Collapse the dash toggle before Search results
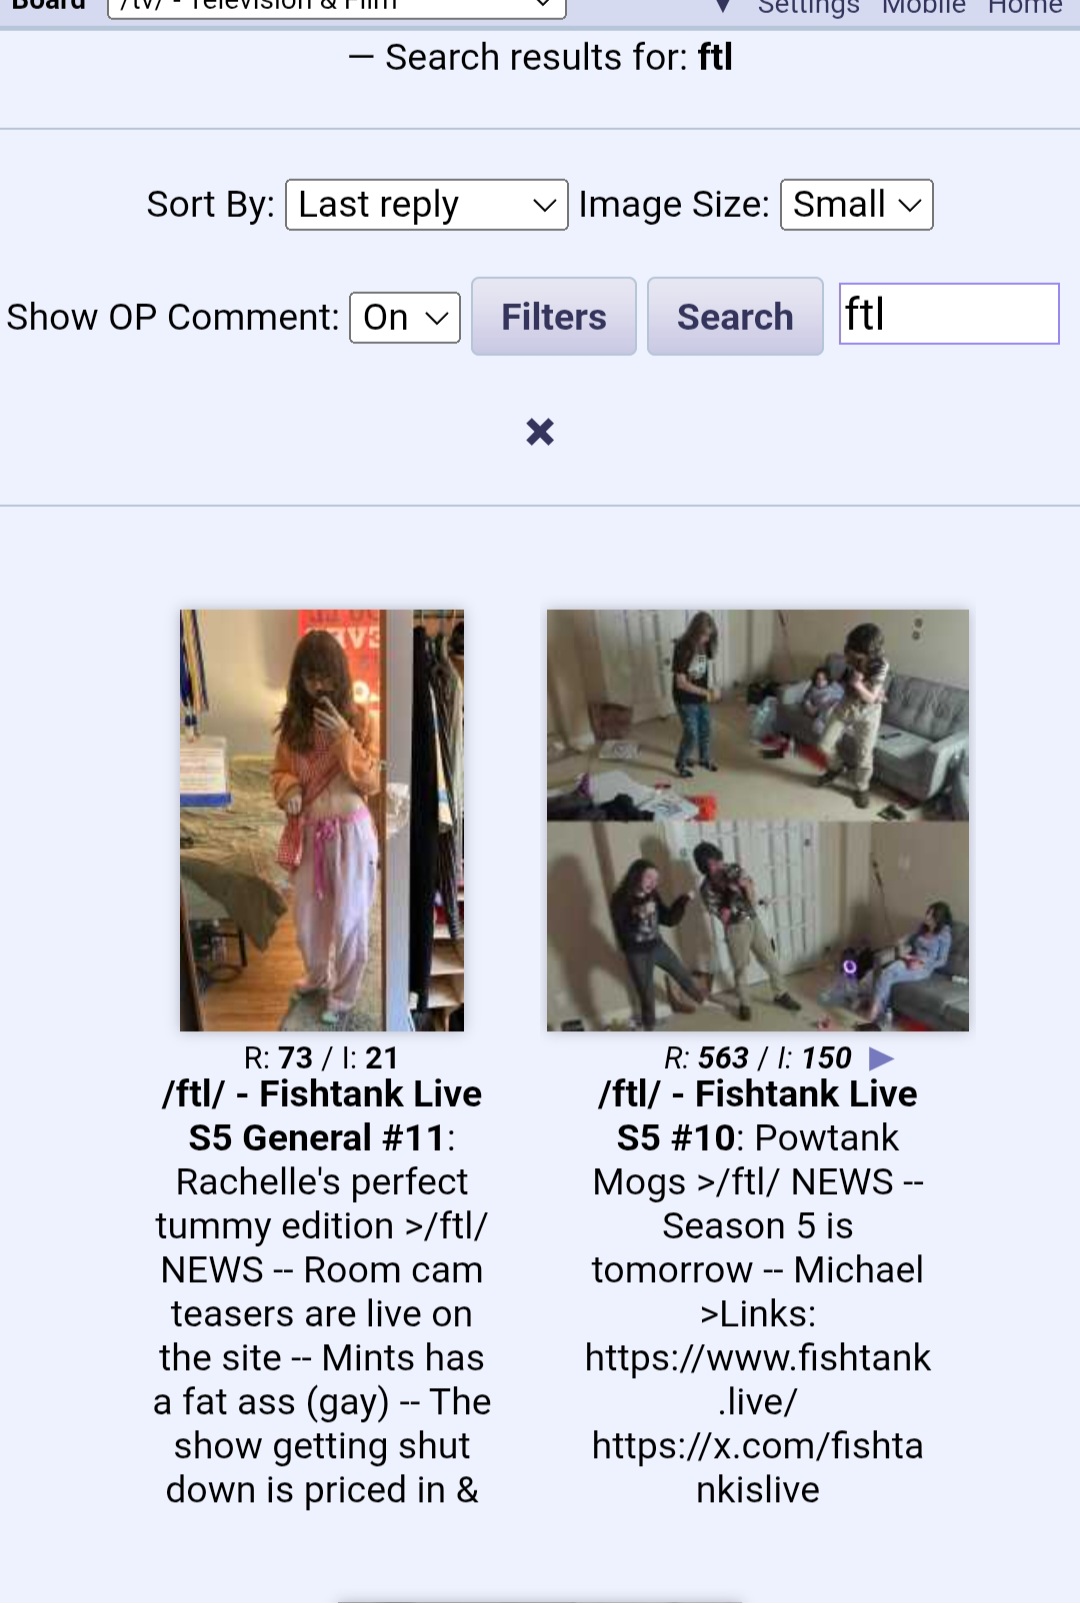This screenshot has width=1080, height=1603. pos(361,58)
